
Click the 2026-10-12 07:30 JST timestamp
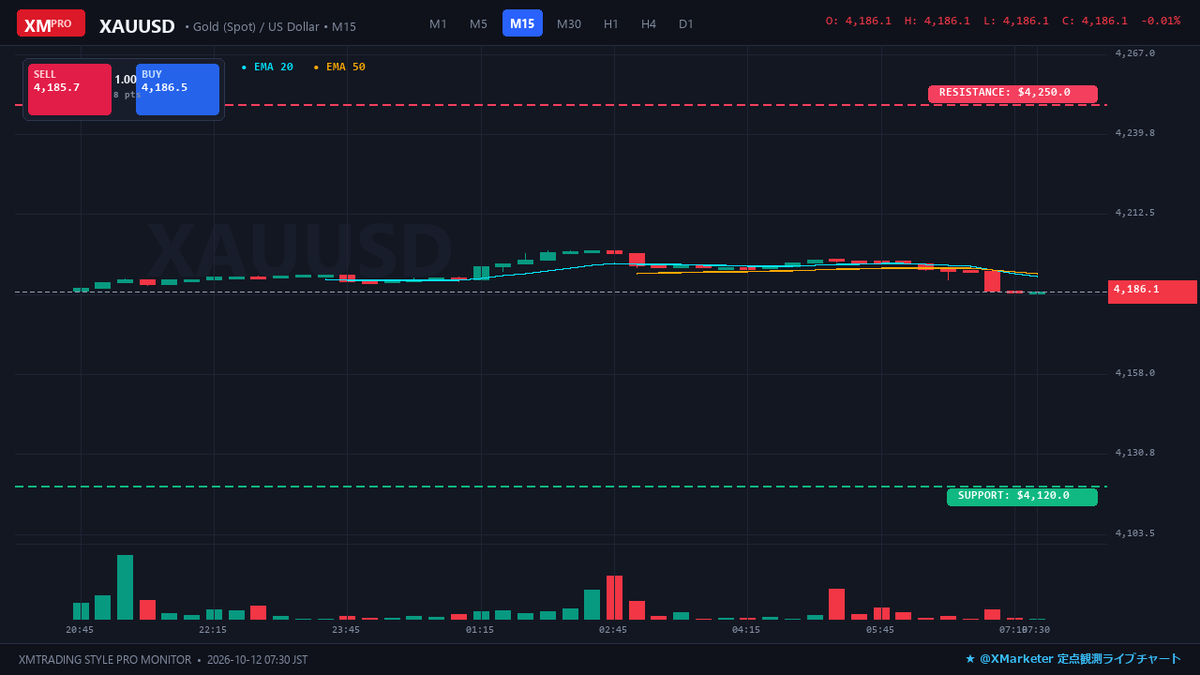(x=257, y=660)
